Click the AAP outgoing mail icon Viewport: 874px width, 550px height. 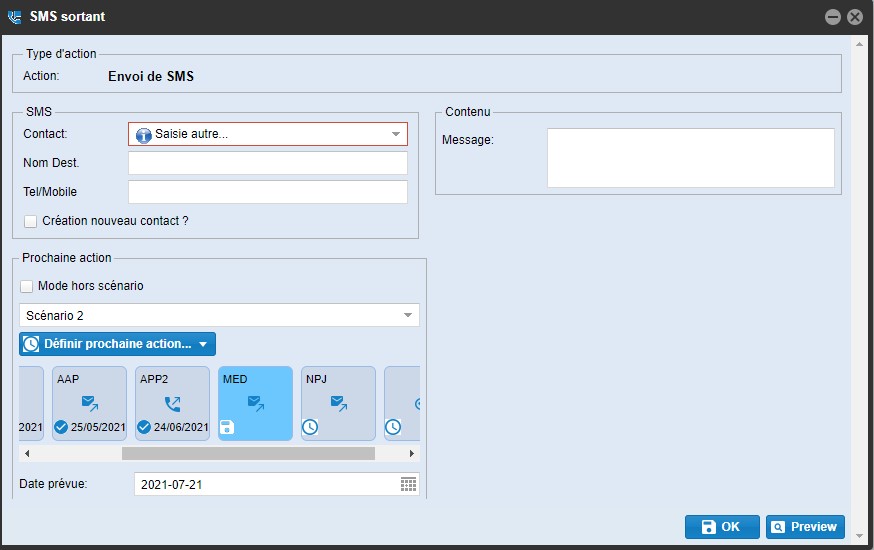coord(90,404)
